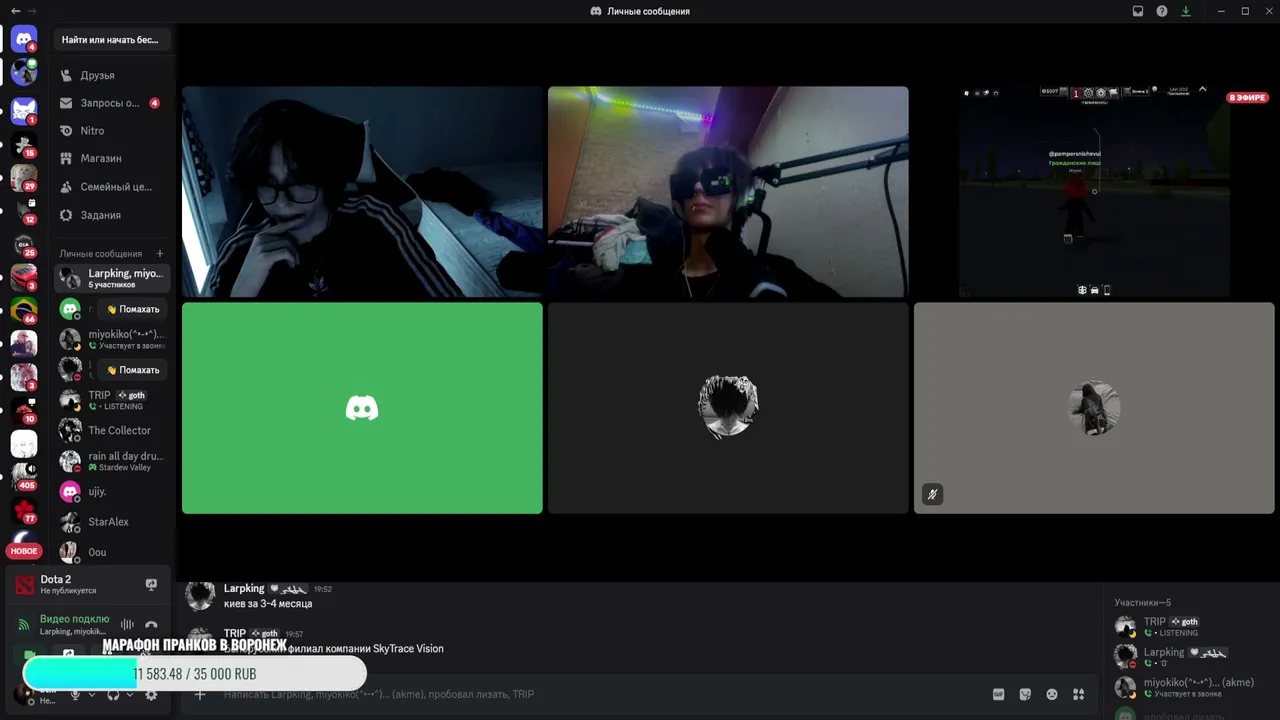The width and height of the screenshot is (1280, 720).
Task: Open the Магазин shop page
Action: tap(112, 158)
